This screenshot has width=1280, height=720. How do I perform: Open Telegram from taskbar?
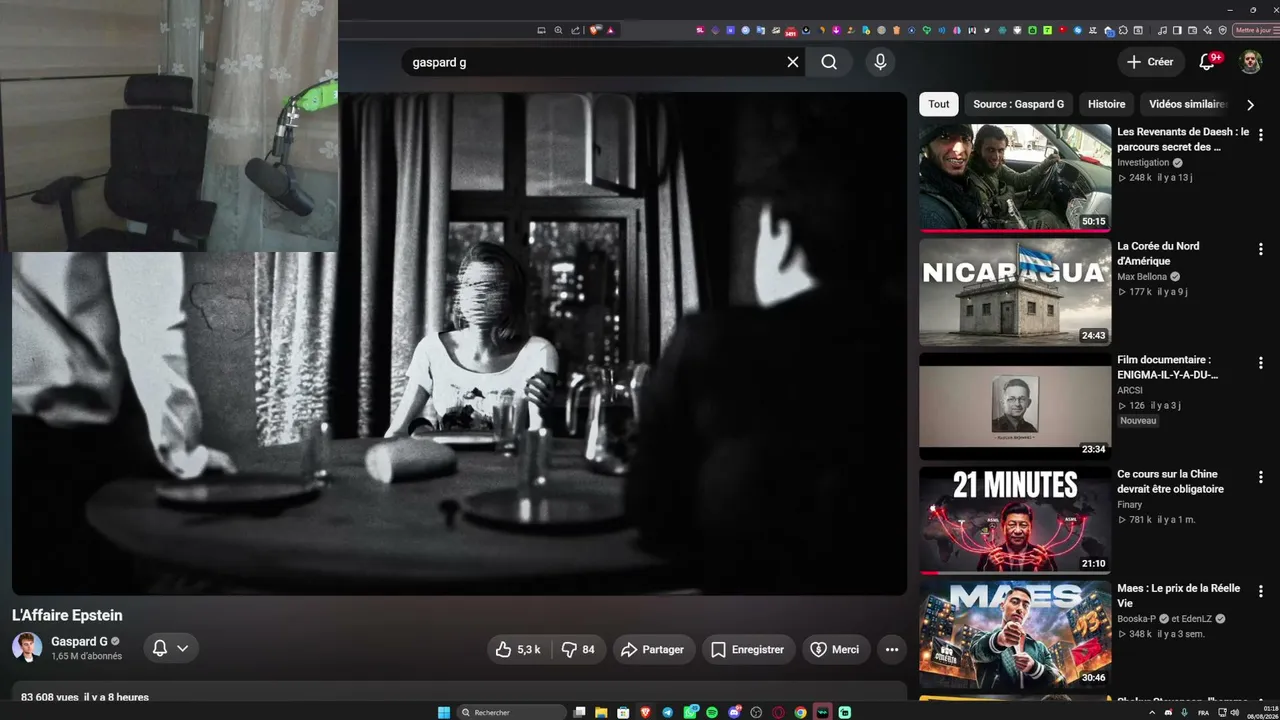click(x=668, y=712)
